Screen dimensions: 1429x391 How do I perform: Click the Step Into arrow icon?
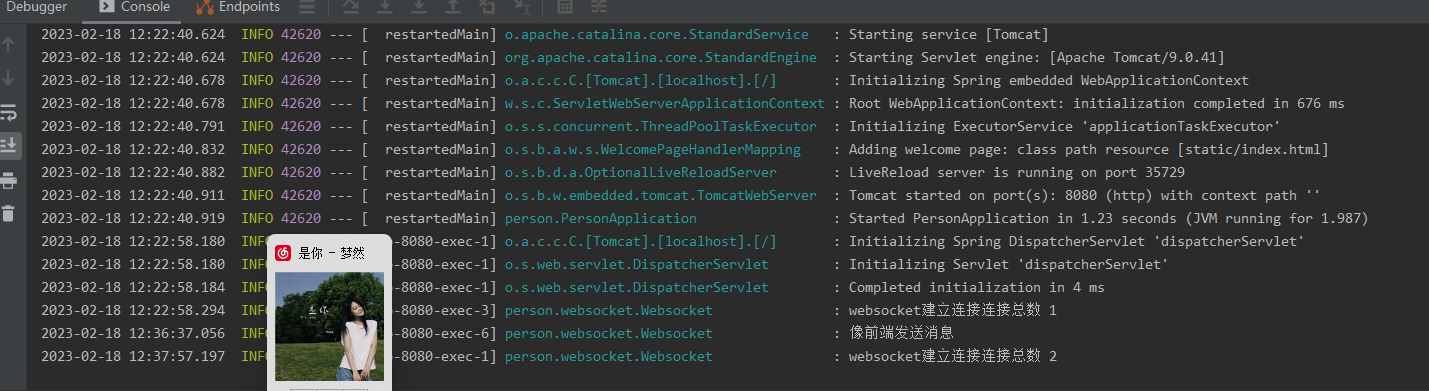pos(385,6)
